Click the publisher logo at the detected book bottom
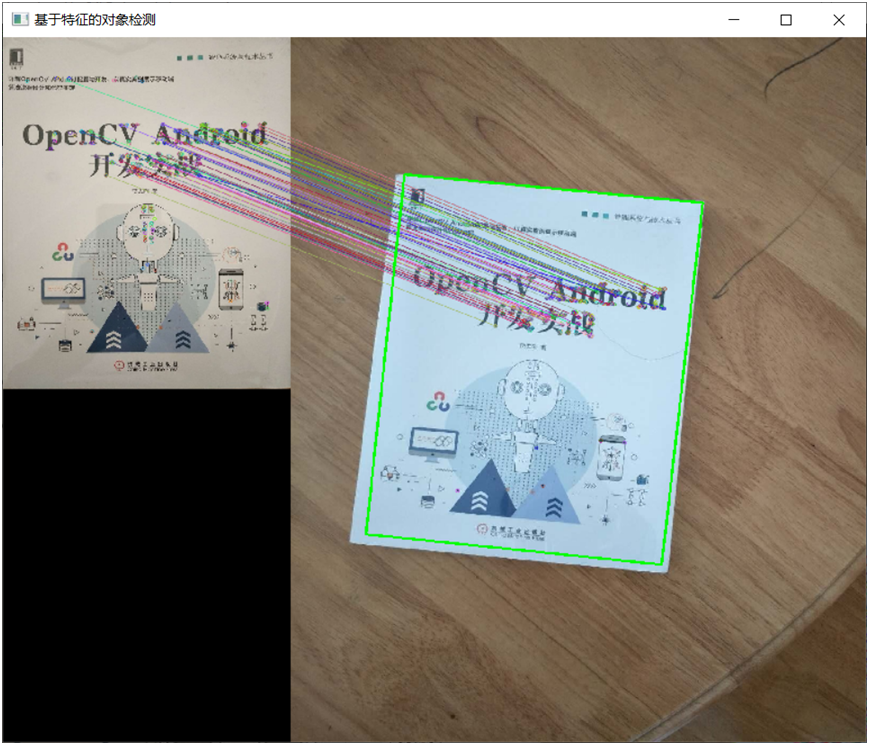This screenshot has height=745, width=869. pos(510,531)
